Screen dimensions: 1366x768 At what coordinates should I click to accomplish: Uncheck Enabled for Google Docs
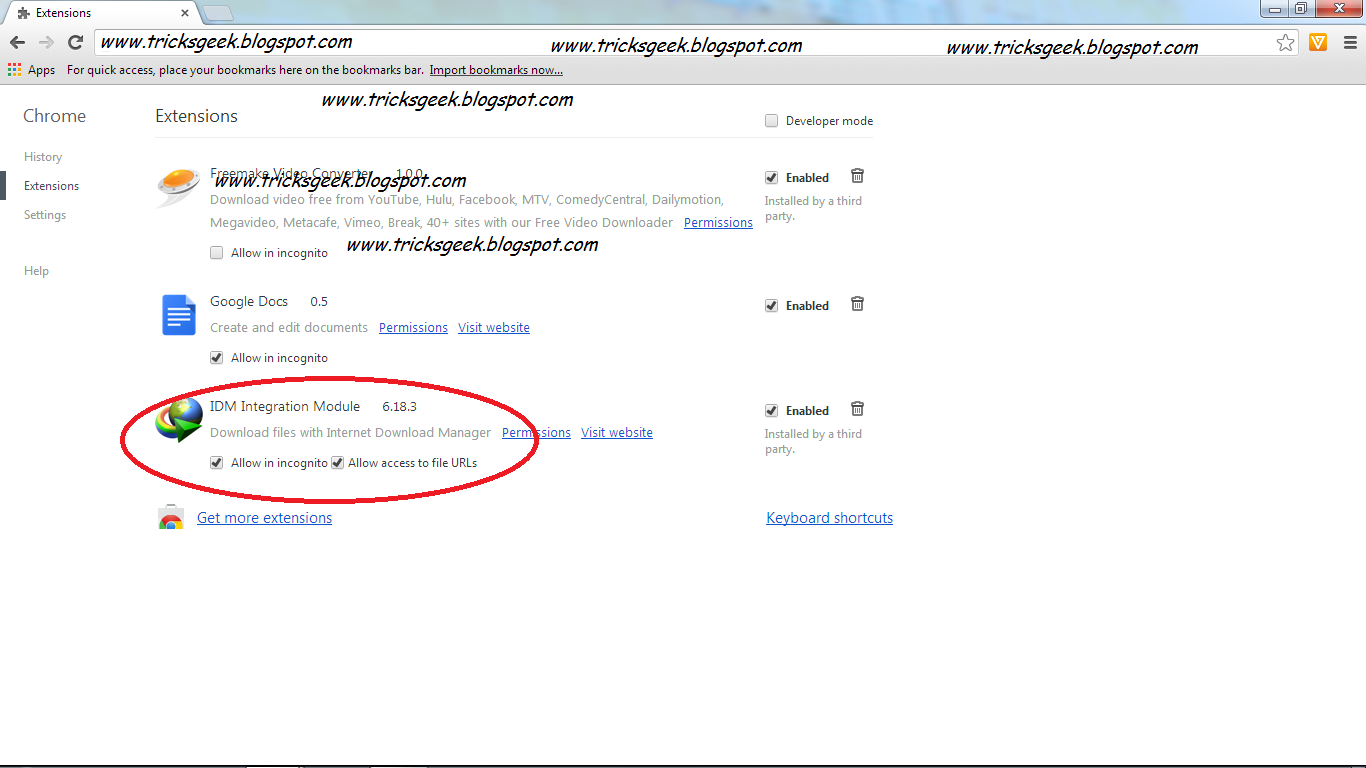tap(771, 306)
